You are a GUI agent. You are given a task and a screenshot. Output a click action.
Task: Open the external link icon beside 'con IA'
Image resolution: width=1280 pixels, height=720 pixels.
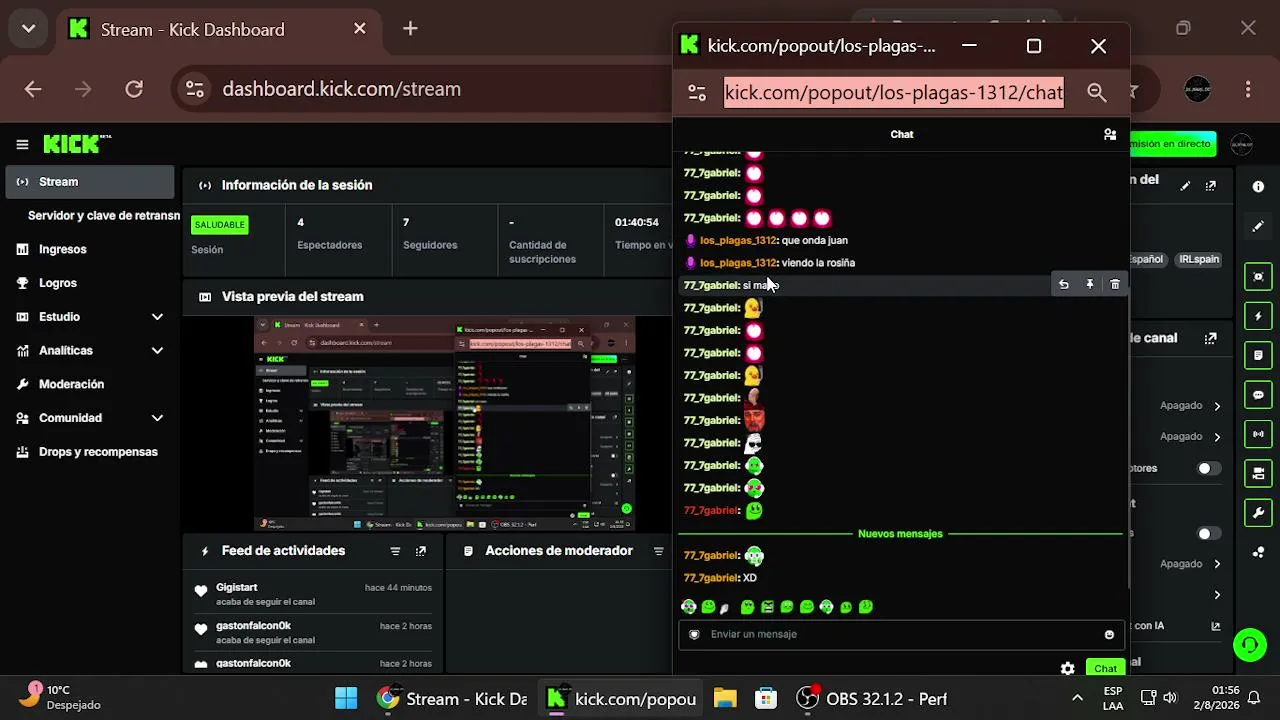coord(1216,626)
